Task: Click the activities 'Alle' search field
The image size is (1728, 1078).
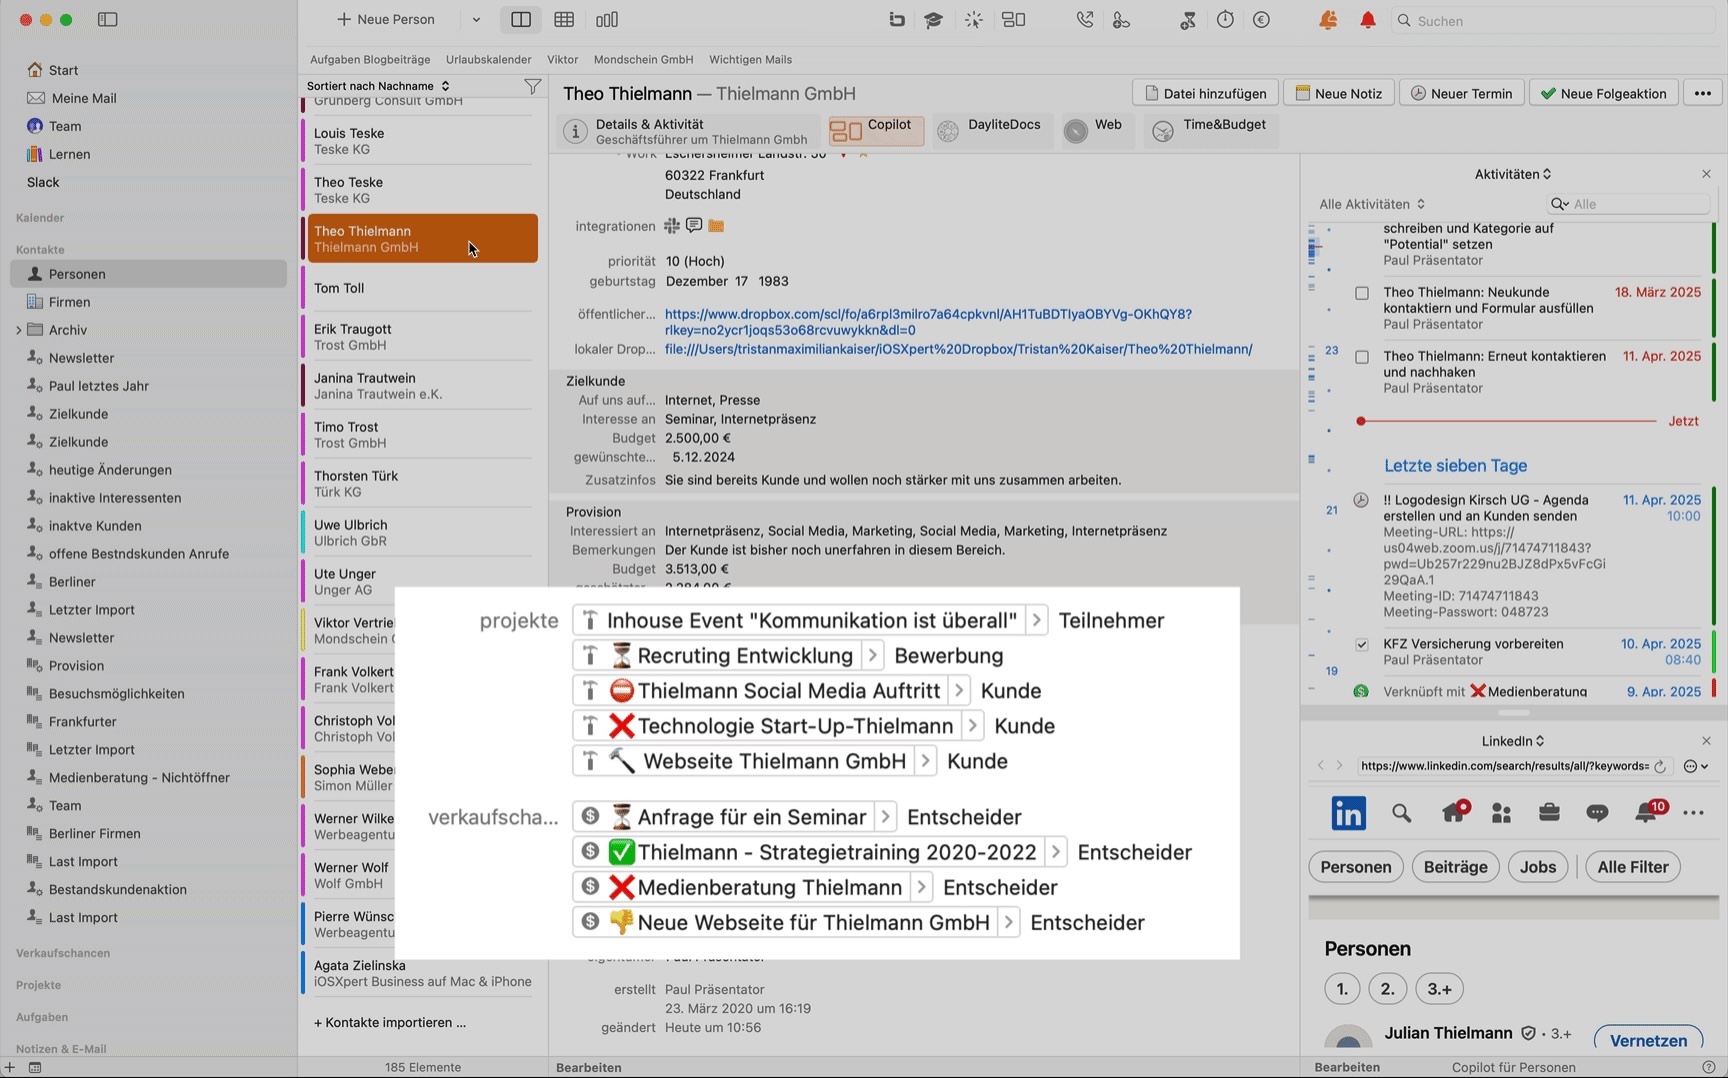Action: [1630, 204]
